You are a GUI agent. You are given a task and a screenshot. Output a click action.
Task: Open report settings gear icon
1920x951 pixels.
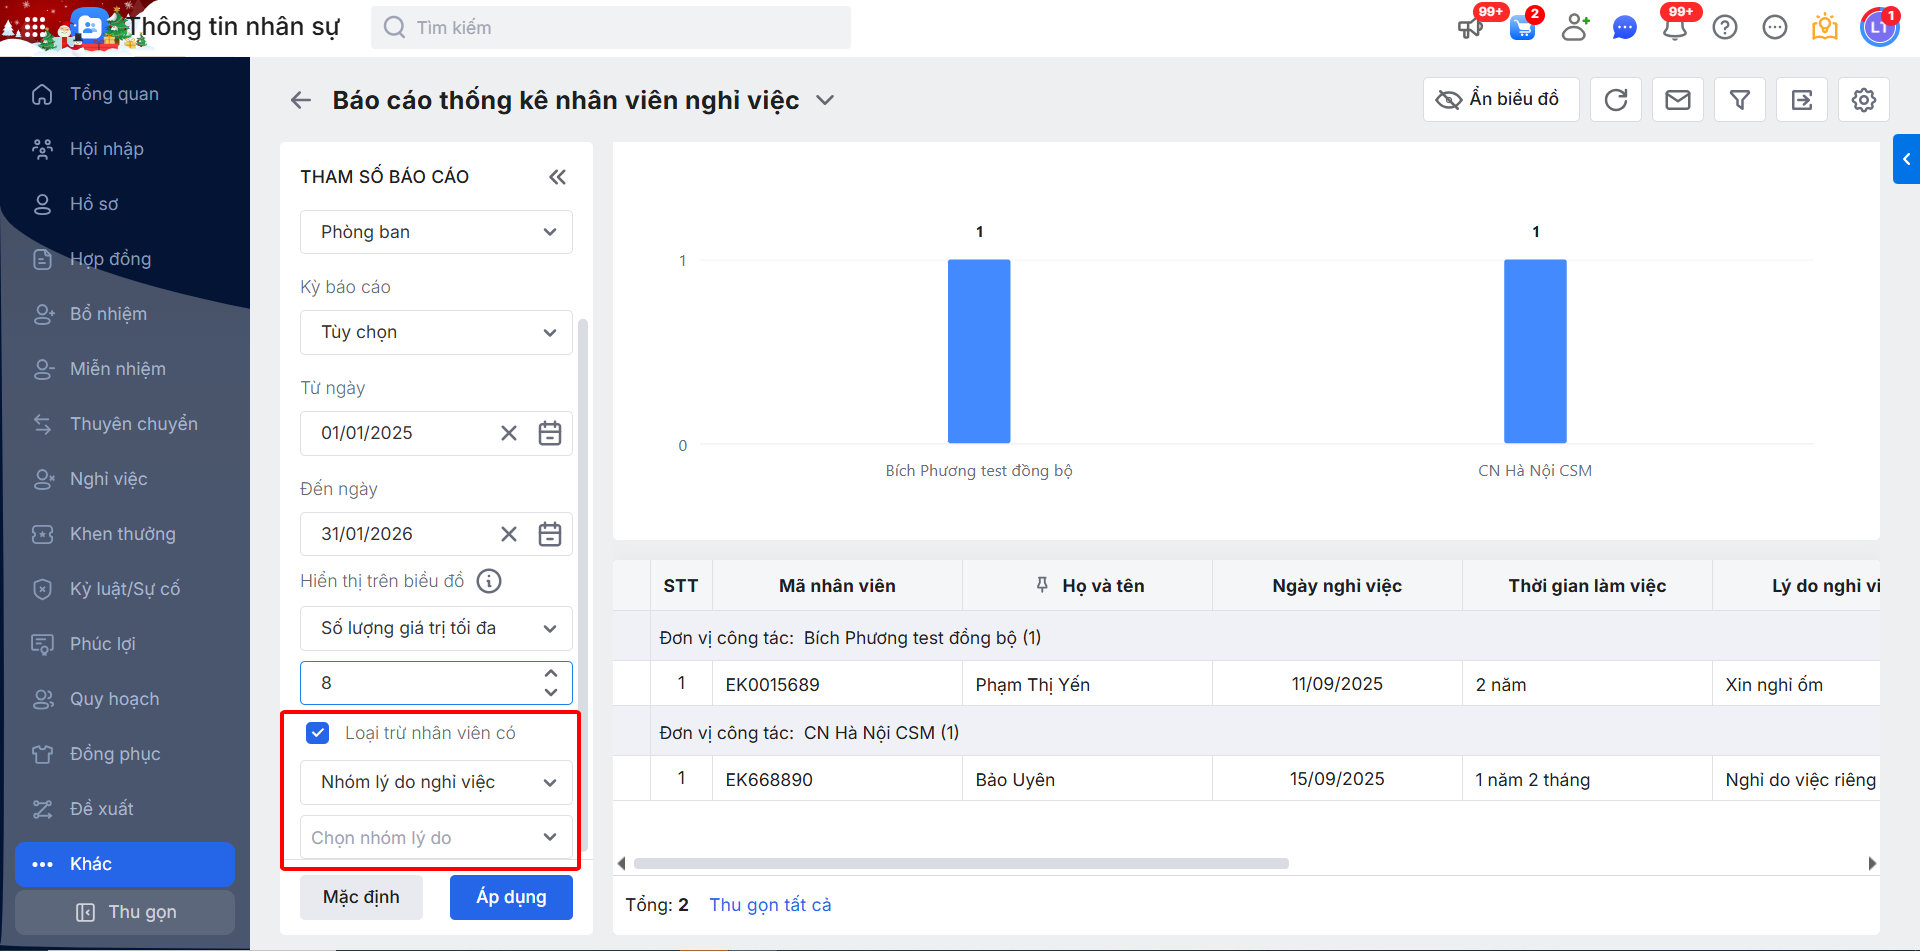tap(1864, 100)
